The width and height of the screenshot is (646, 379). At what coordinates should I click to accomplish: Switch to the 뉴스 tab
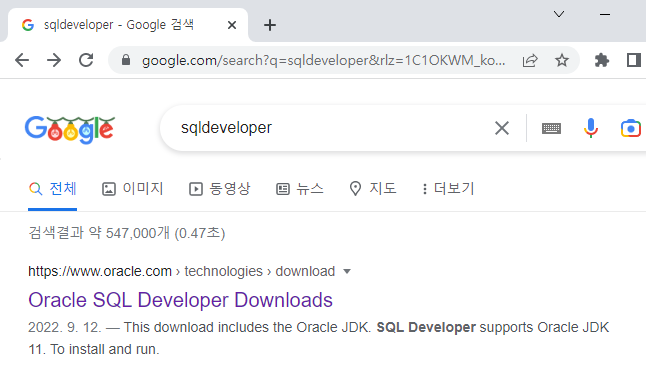[300, 189]
